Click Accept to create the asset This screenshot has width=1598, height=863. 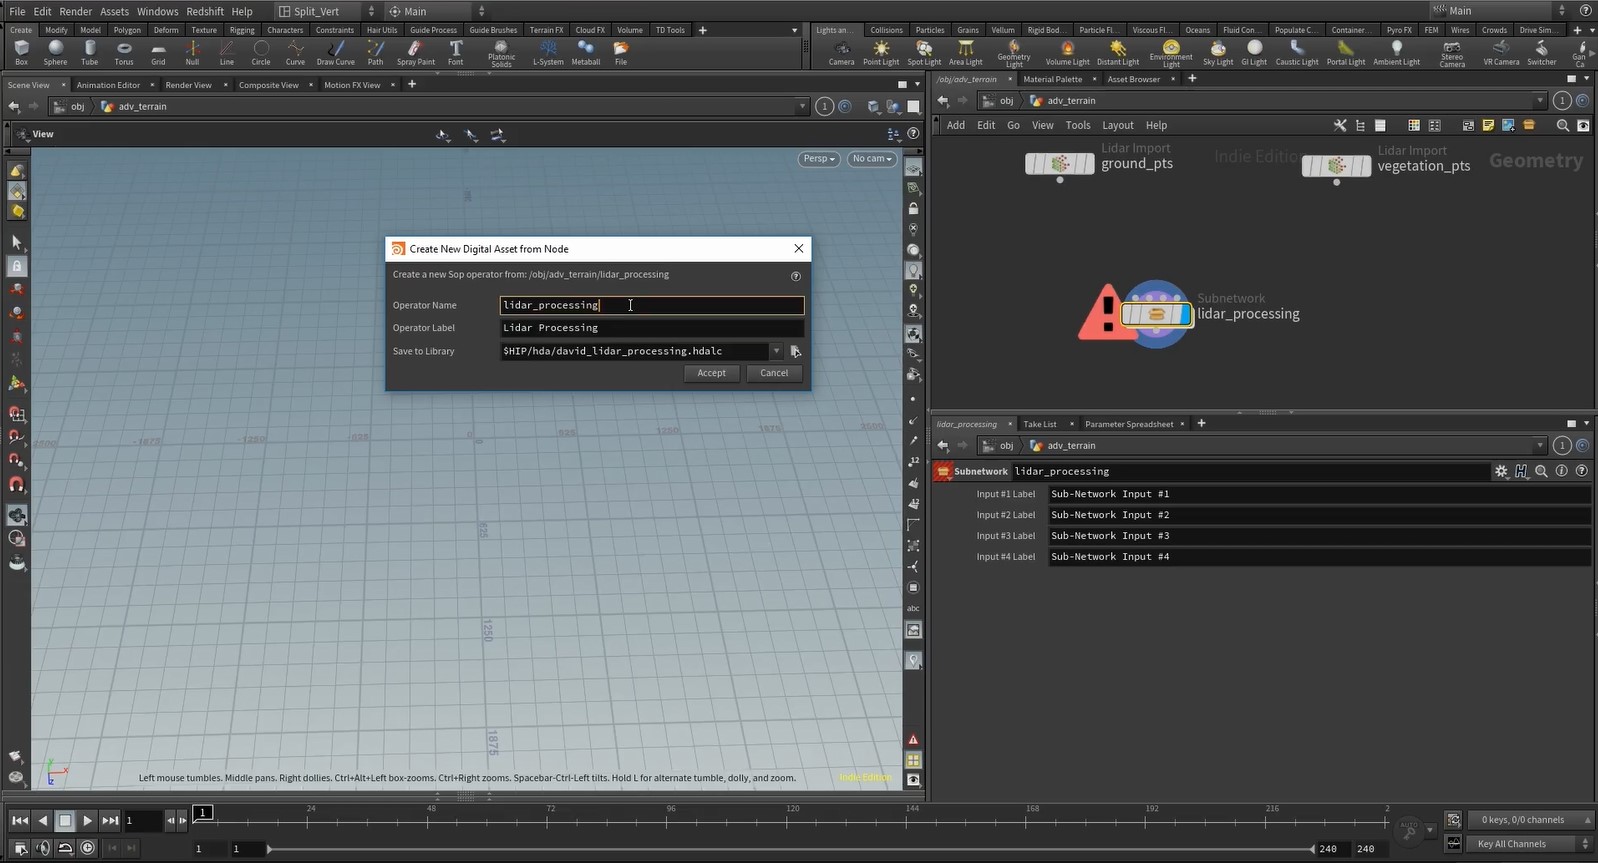pyautogui.click(x=711, y=373)
